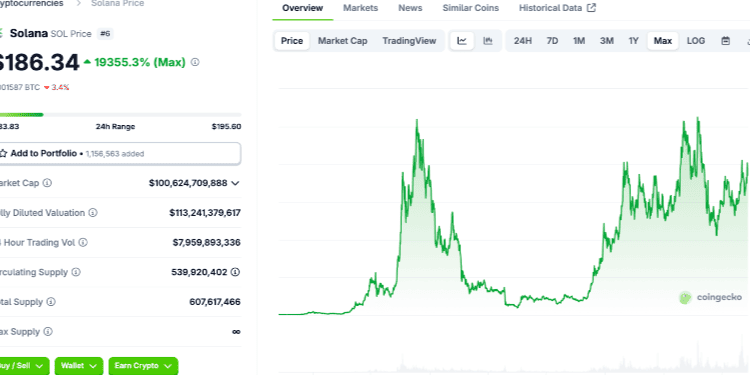Click the external link icon by Historical Data
The height and width of the screenshot is (375, 750).
(x=592, y=8)
